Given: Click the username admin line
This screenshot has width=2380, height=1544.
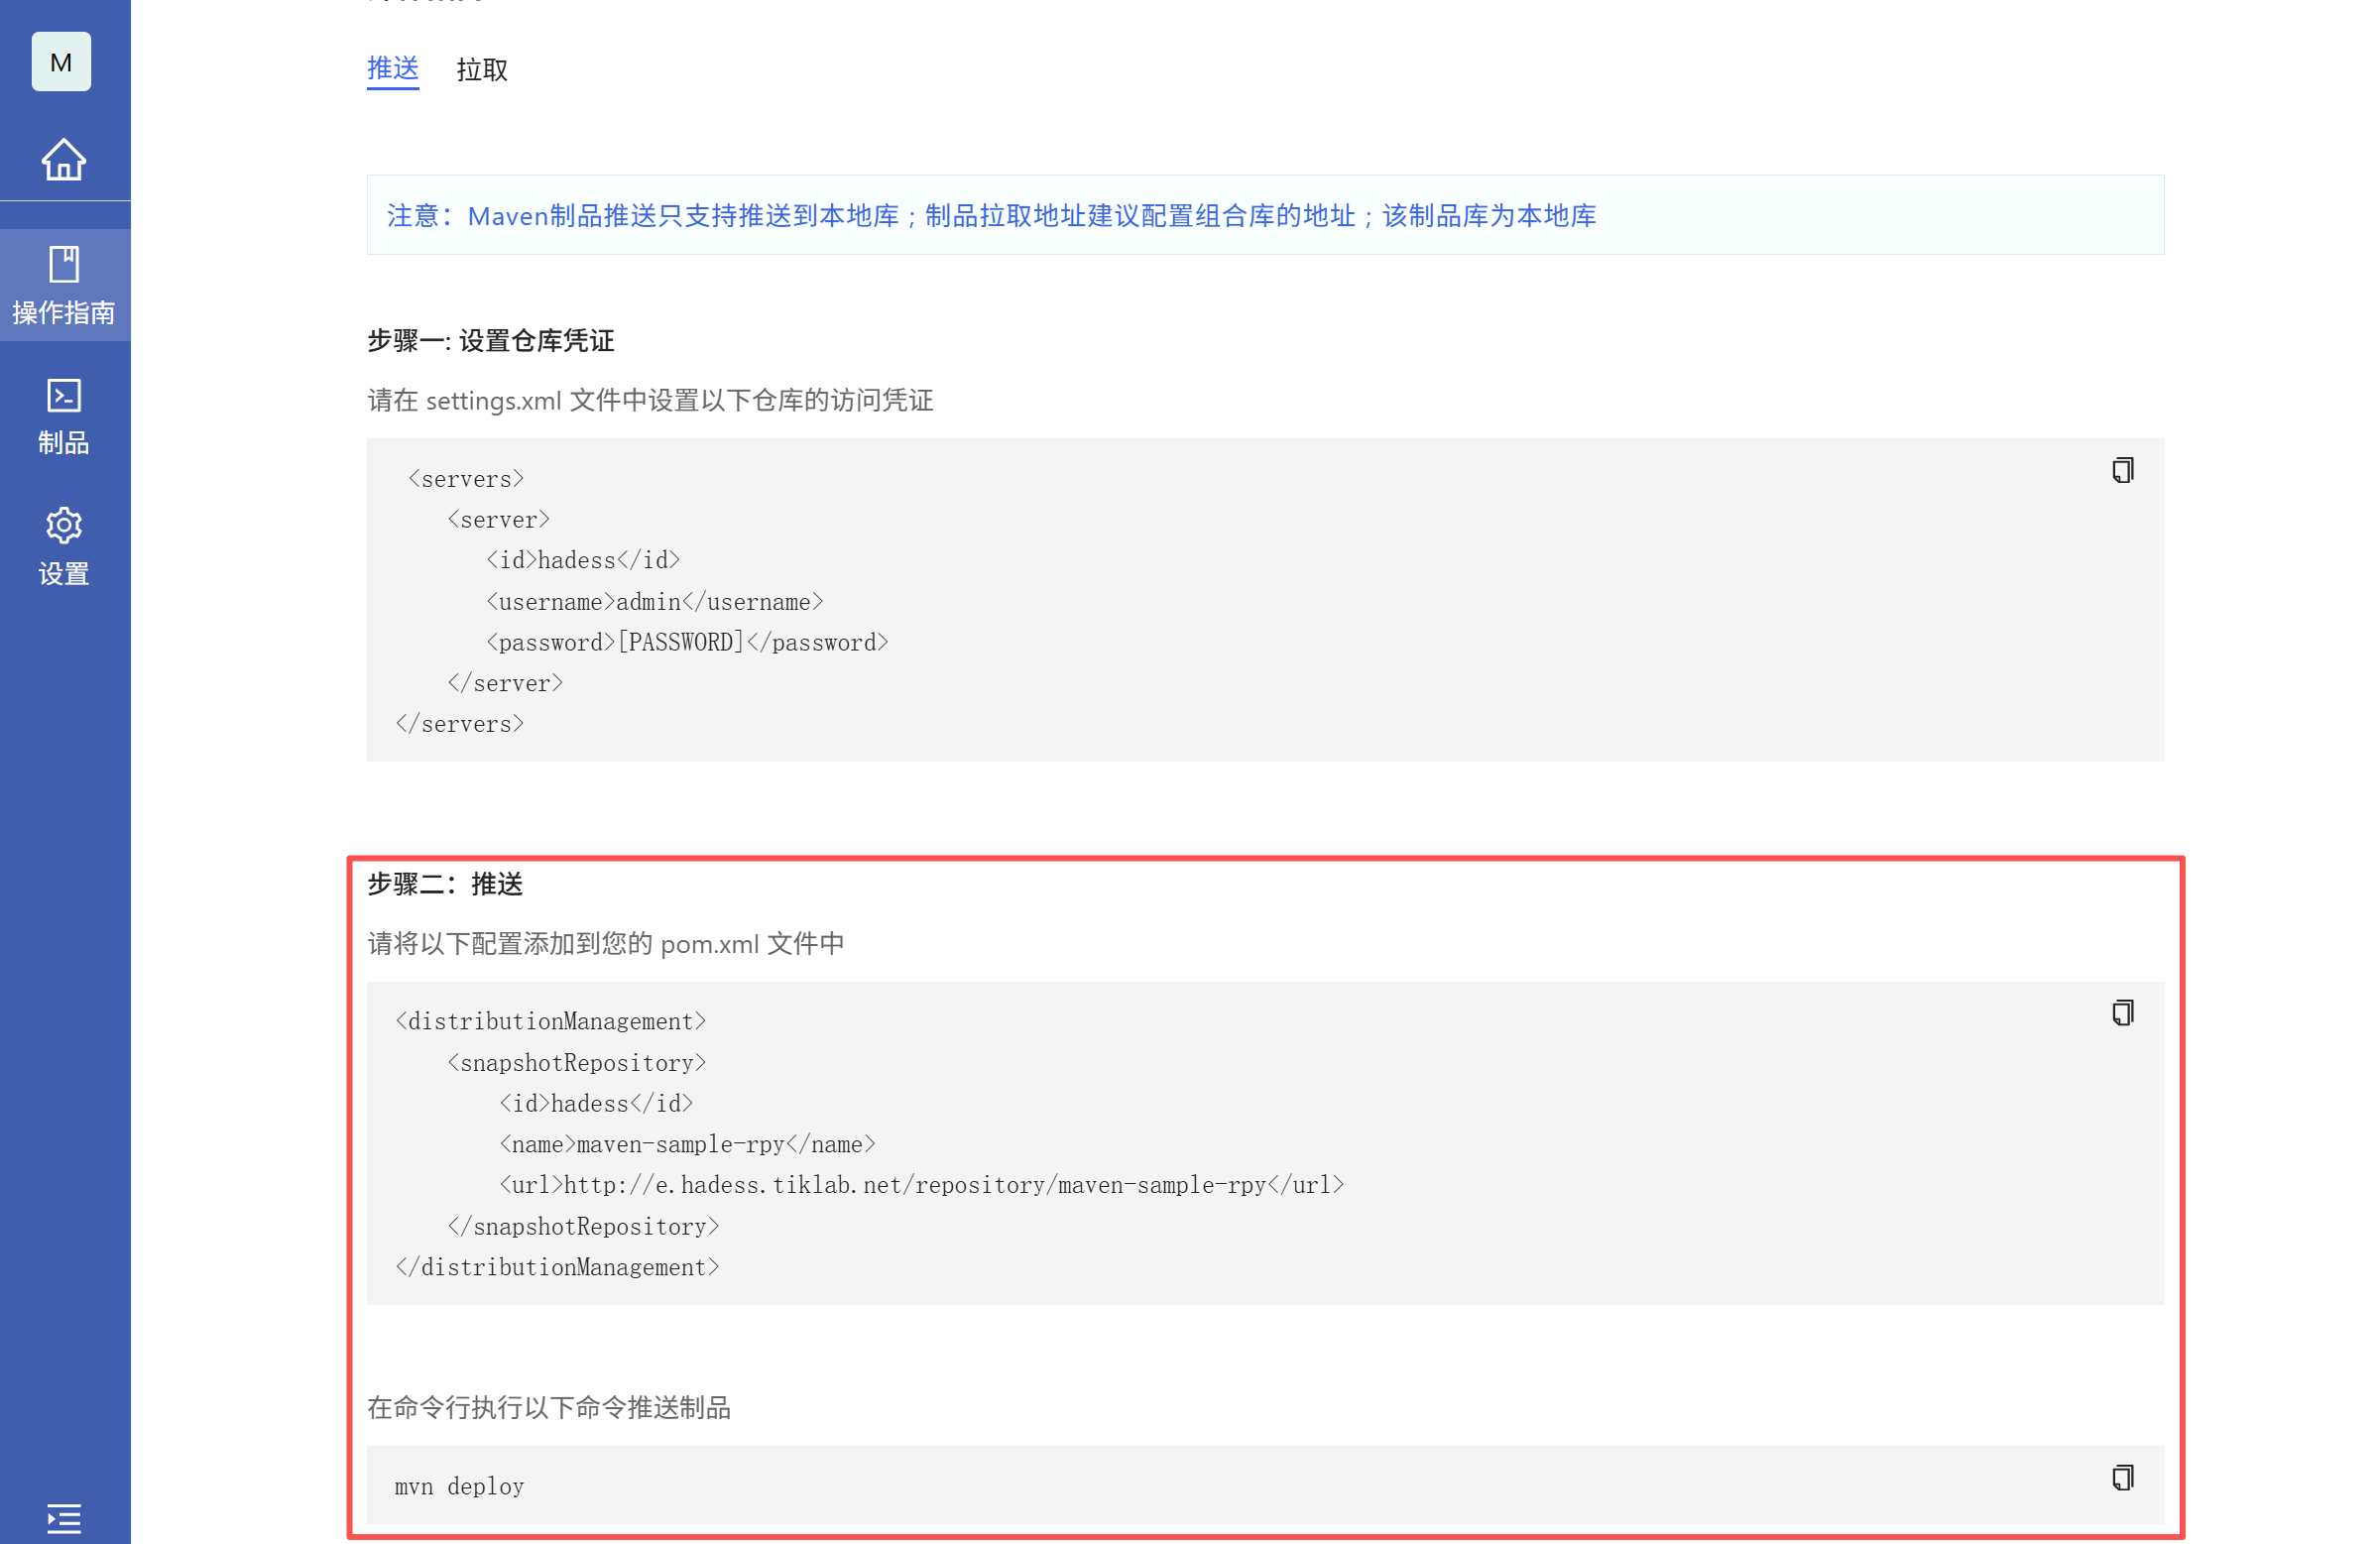Looking at the screenshot, I should (x=654, y=602).
